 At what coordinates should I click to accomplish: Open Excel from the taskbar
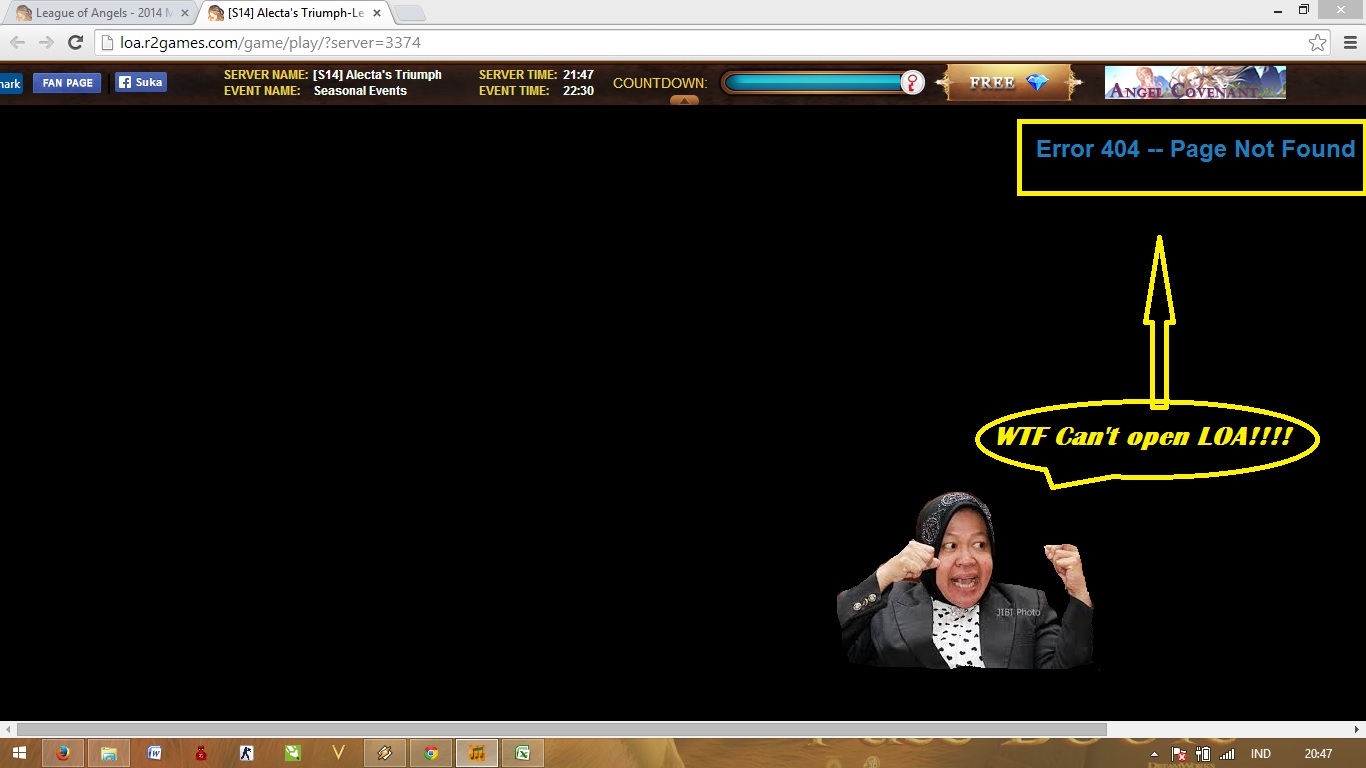coord(522,753)
